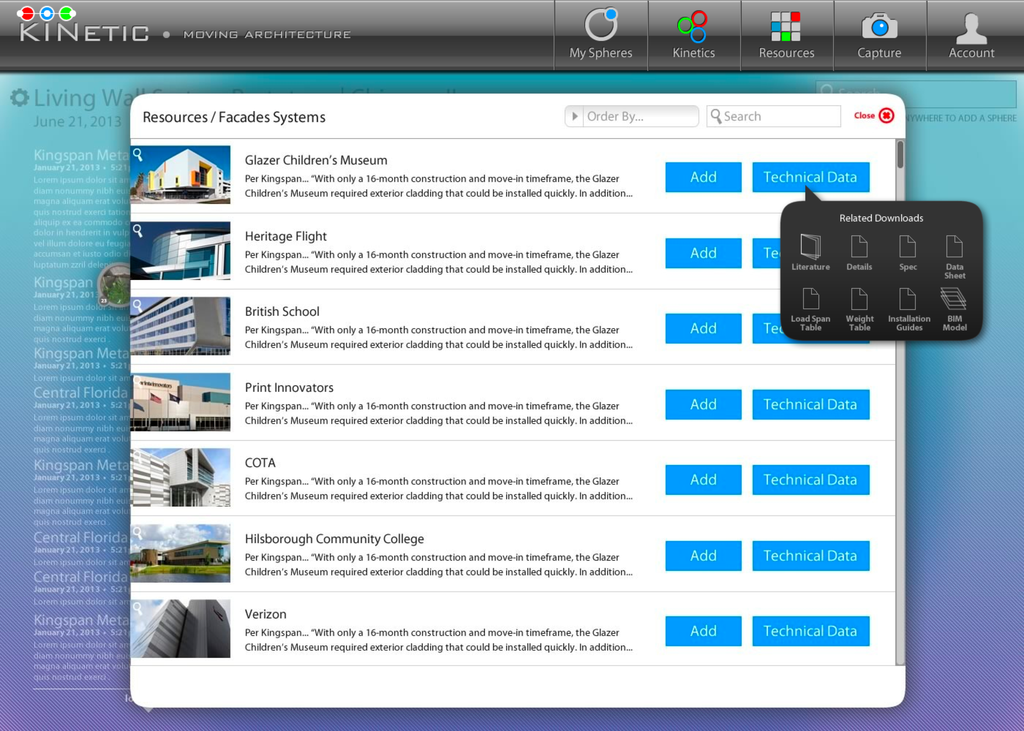Add Print Innovators resource
The image size is (1024, 731).
click(703, 404)
